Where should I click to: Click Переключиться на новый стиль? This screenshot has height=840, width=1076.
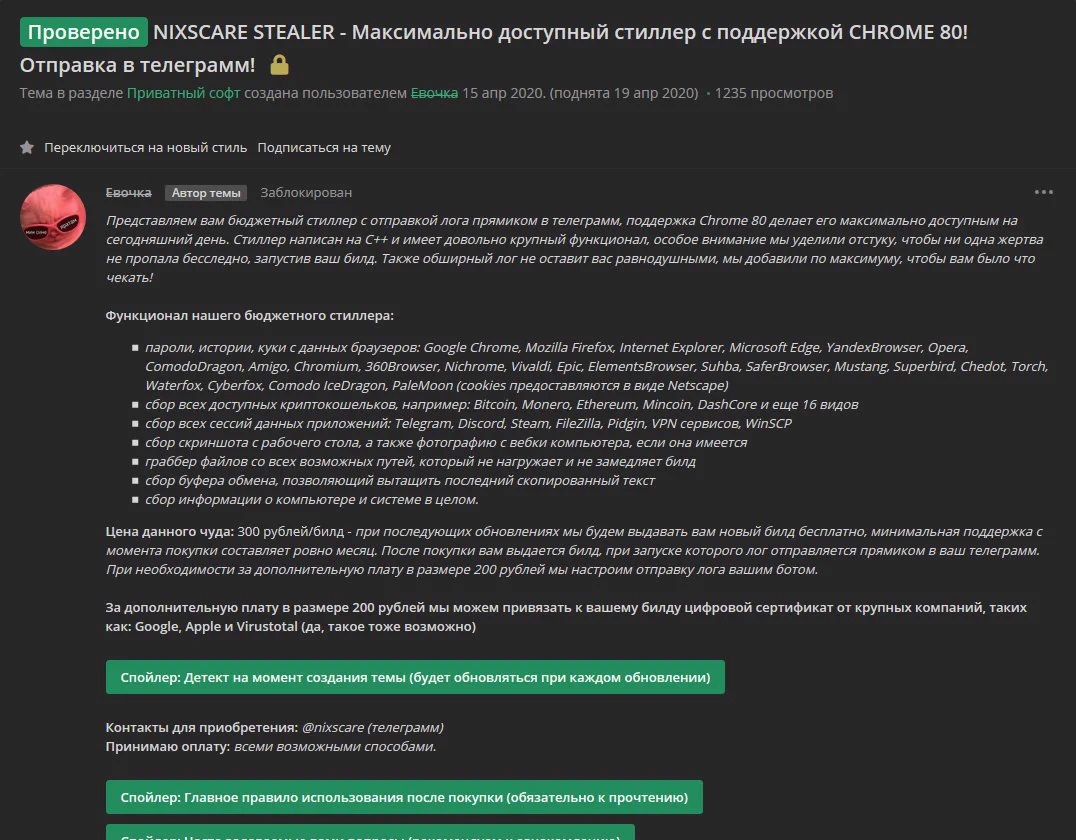pyautogui.click(x=145, y=148)
